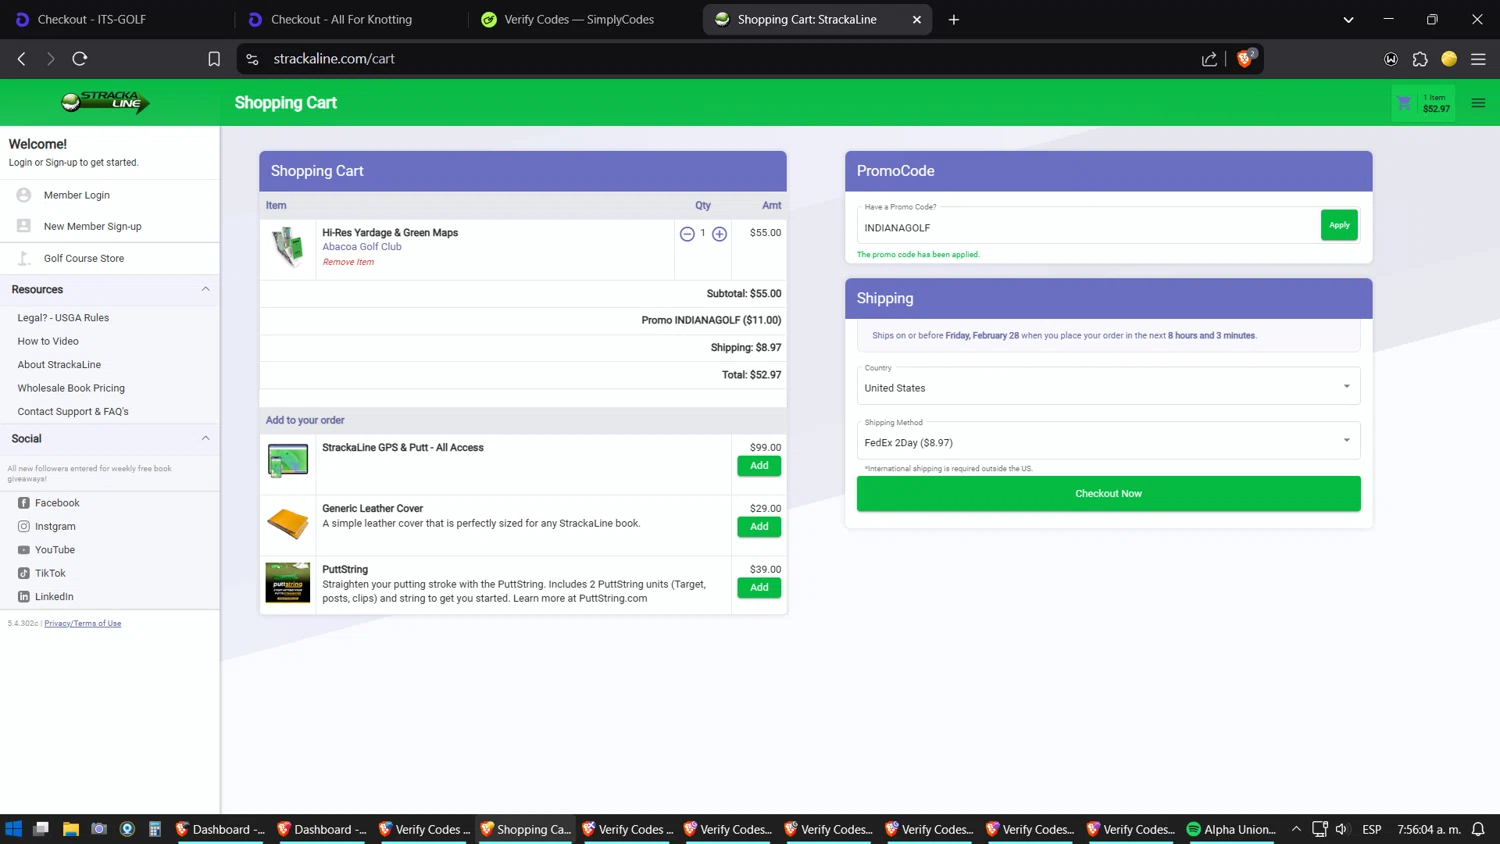Open File Explorer from taskbar

point(70,829)
